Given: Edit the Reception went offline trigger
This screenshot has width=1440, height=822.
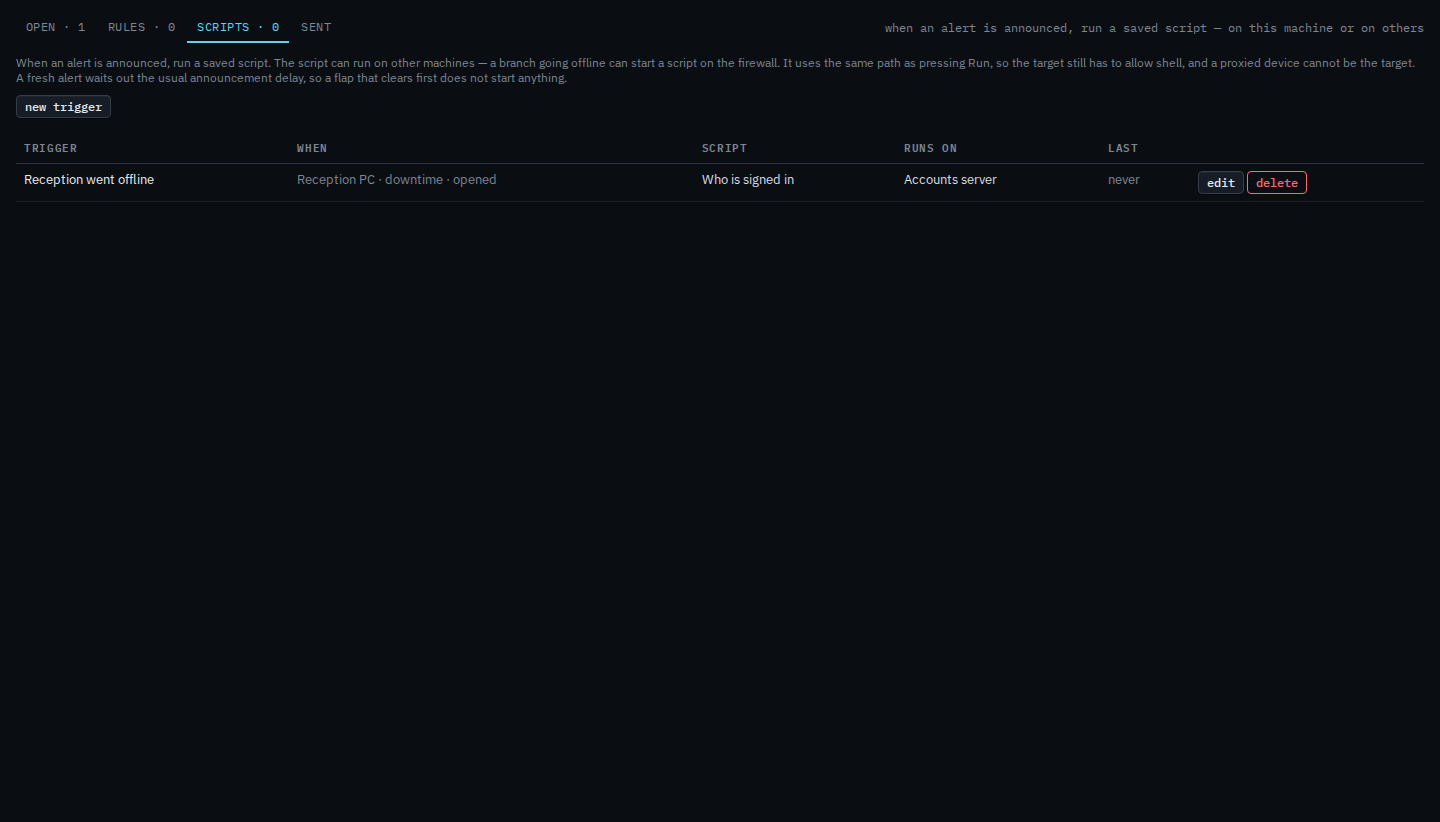Looking at the screenshot, I should 1221,183.
